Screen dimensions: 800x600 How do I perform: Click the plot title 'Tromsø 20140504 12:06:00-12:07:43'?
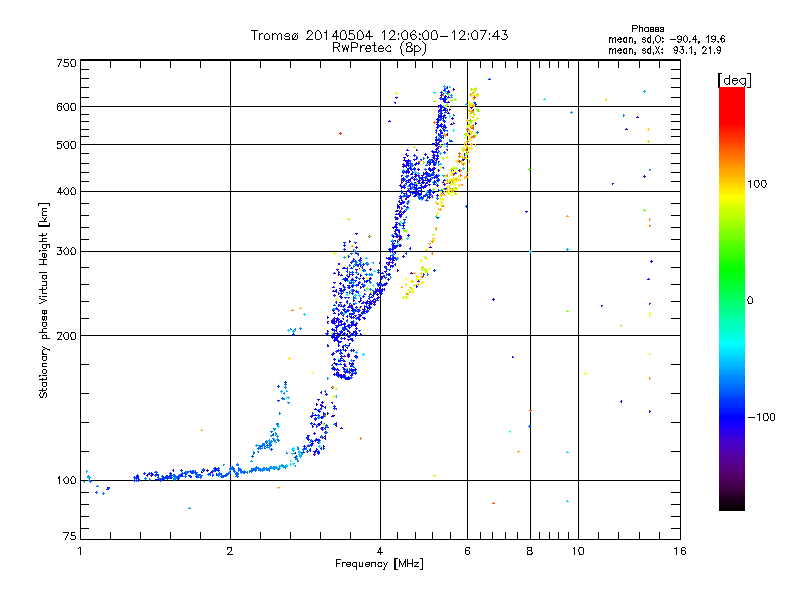[379, 35]
